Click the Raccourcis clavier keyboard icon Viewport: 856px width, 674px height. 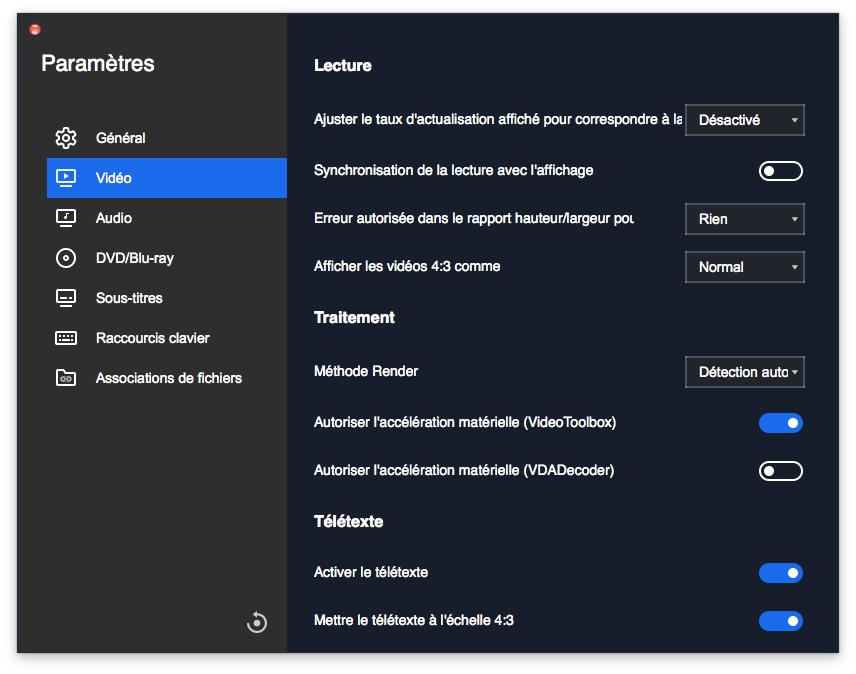[66, 338]
